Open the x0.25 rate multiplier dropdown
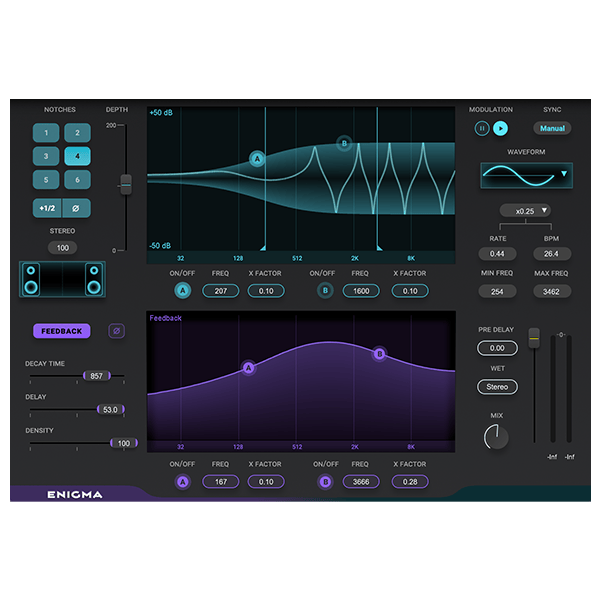The width and height of the screenshot is (600, 600). [x=525, y=211]
